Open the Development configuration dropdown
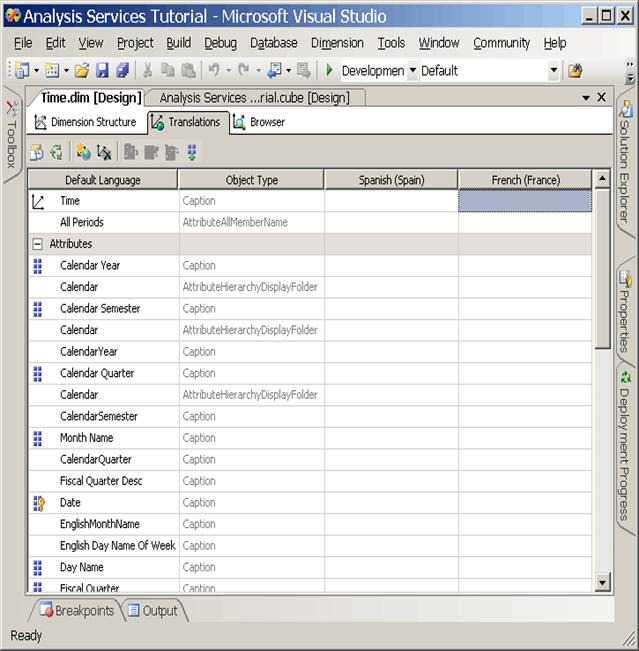The height and width of the screenshot is (651, 639). (412, 71)
